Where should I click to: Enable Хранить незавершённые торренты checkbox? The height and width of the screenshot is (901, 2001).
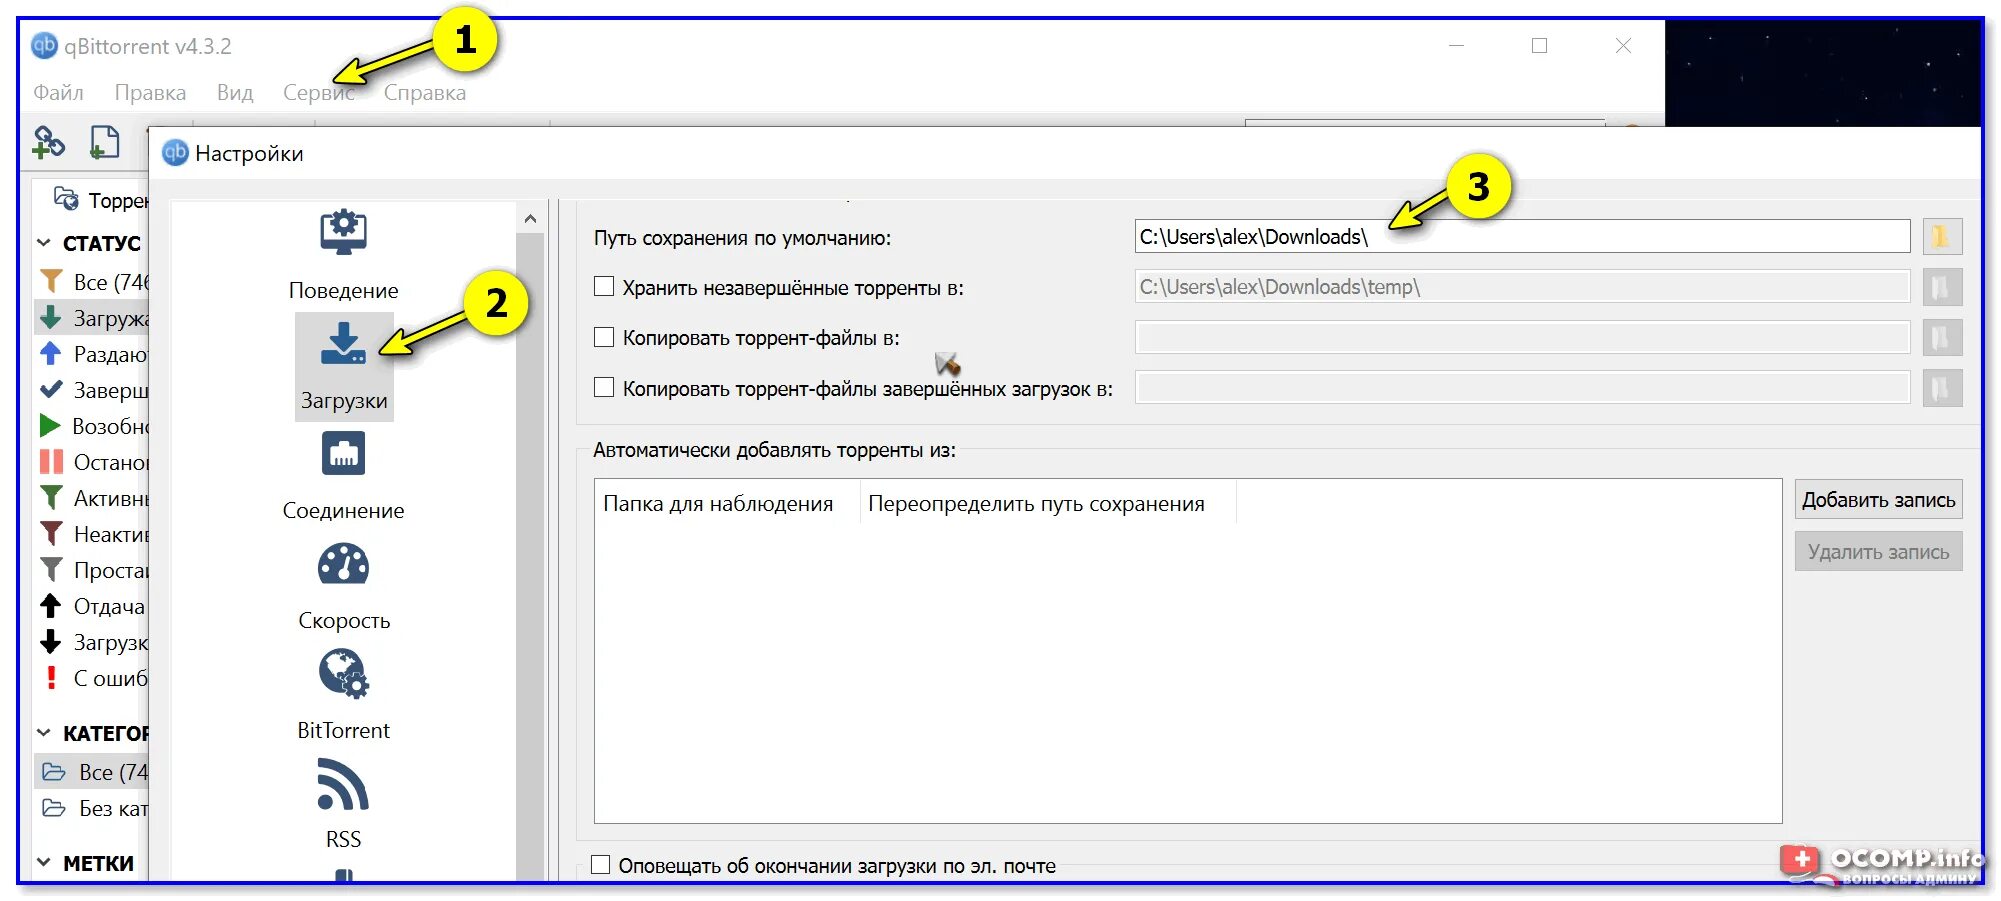click(x=604, y=287)
